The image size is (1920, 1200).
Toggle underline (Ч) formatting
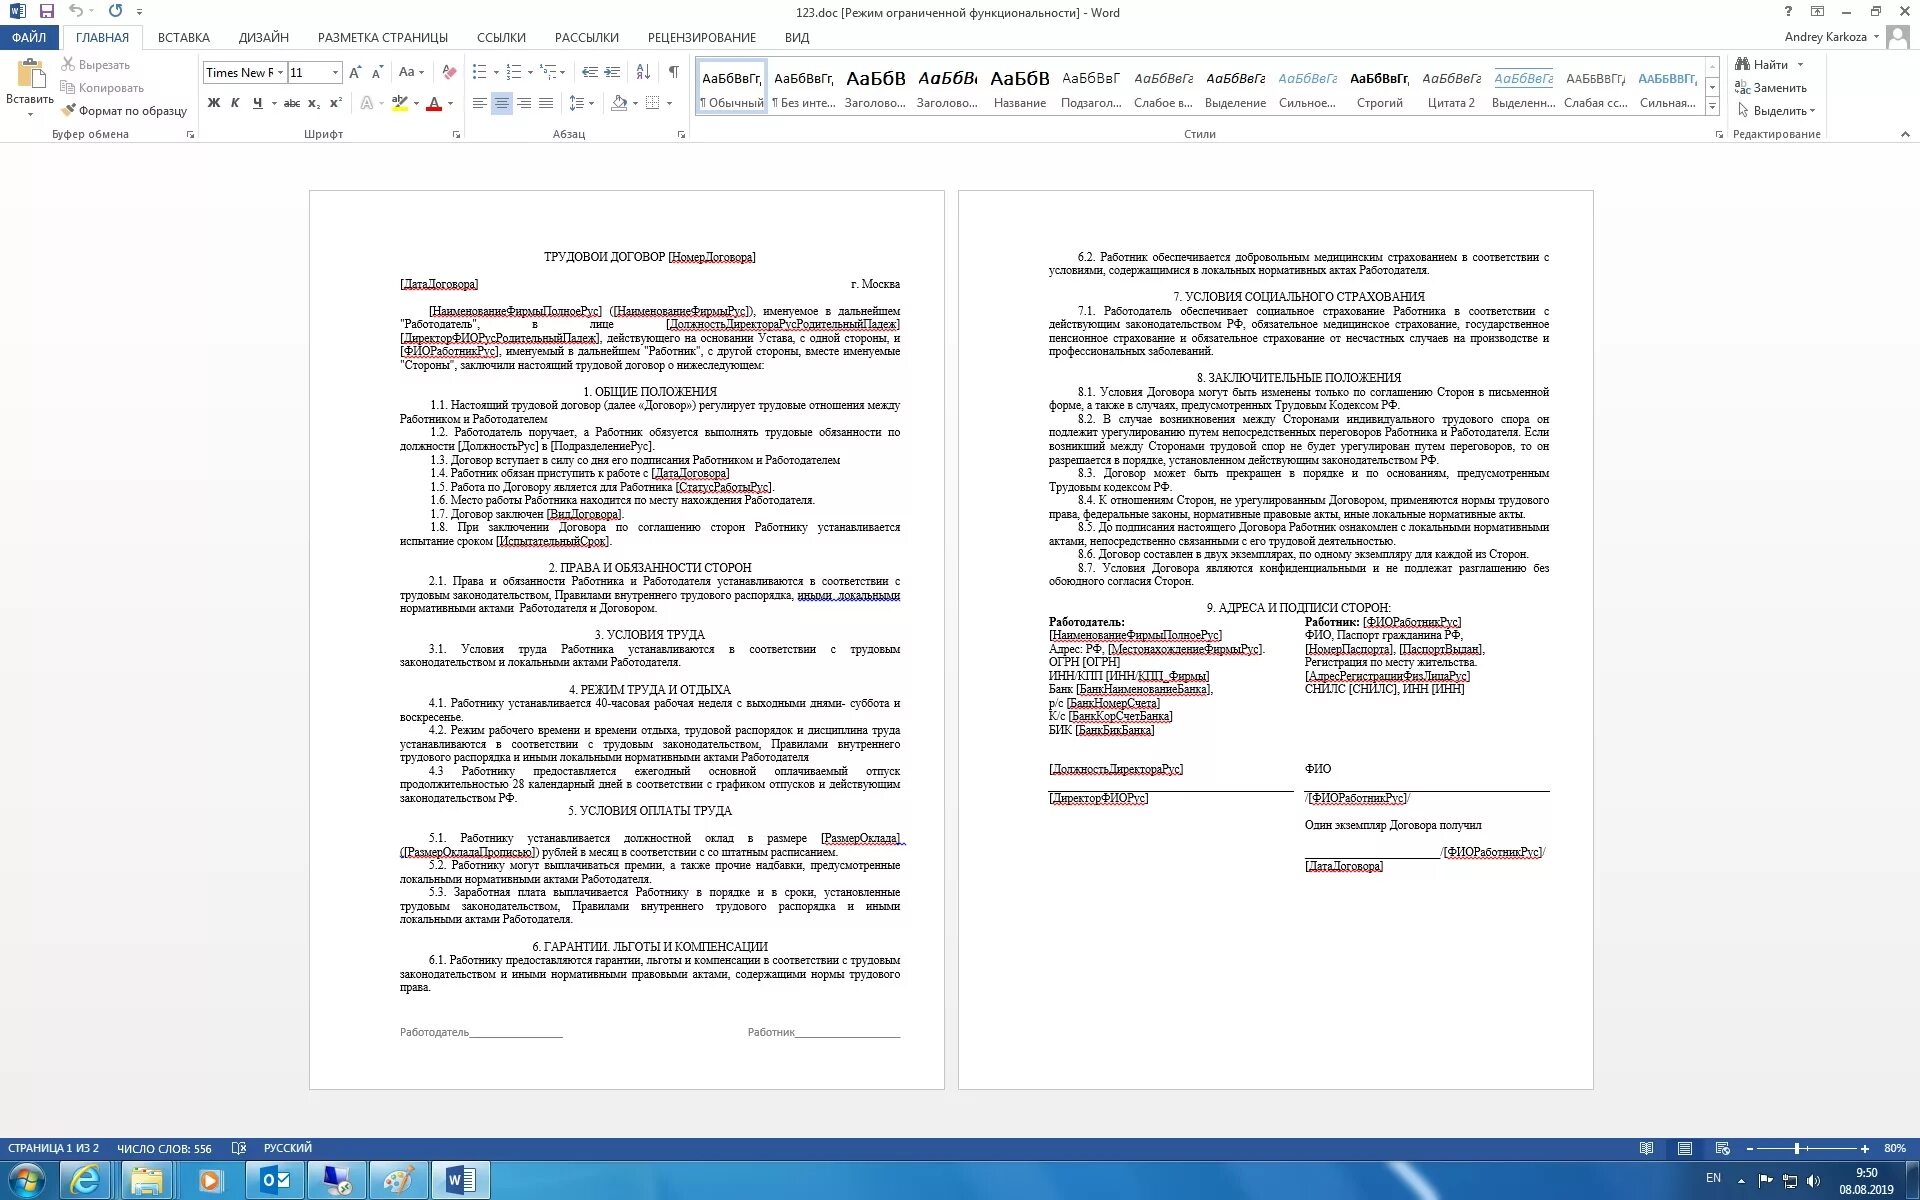[x=258, y=103]
